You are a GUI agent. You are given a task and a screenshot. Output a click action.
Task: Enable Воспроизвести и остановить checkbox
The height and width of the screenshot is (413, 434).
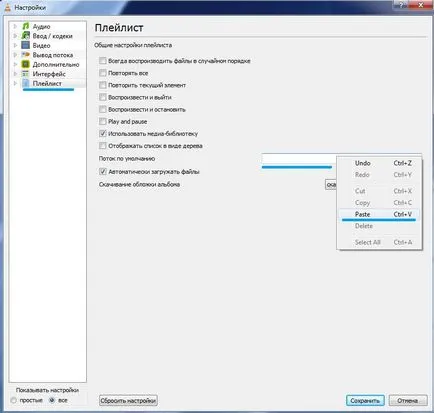tap(103, 109)
